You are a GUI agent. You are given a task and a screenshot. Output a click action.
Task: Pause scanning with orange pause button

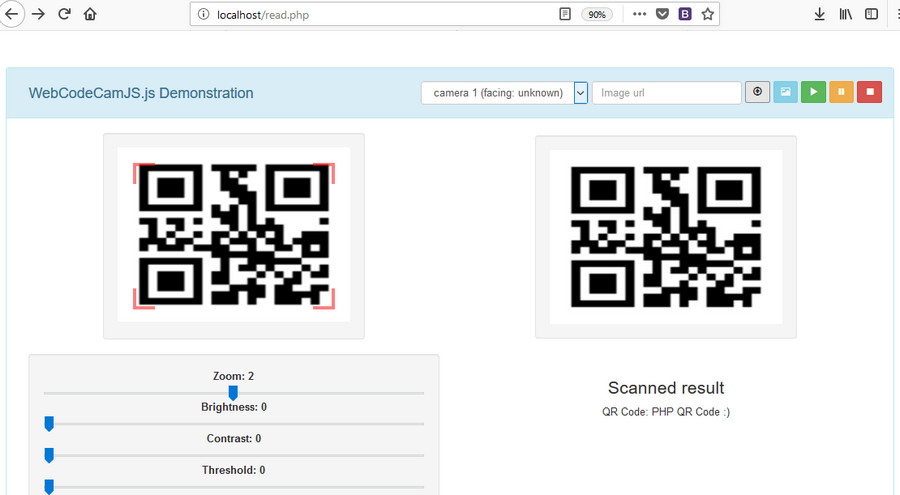(841, 92)
